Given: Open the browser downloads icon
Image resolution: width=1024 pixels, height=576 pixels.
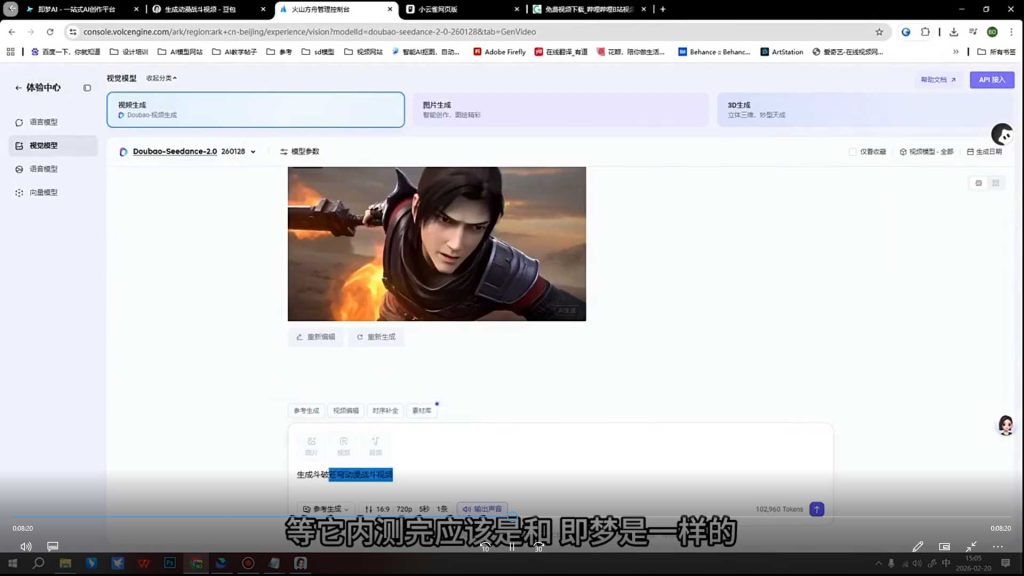Looking at the screenshot, I should click(x=953, y=31).
